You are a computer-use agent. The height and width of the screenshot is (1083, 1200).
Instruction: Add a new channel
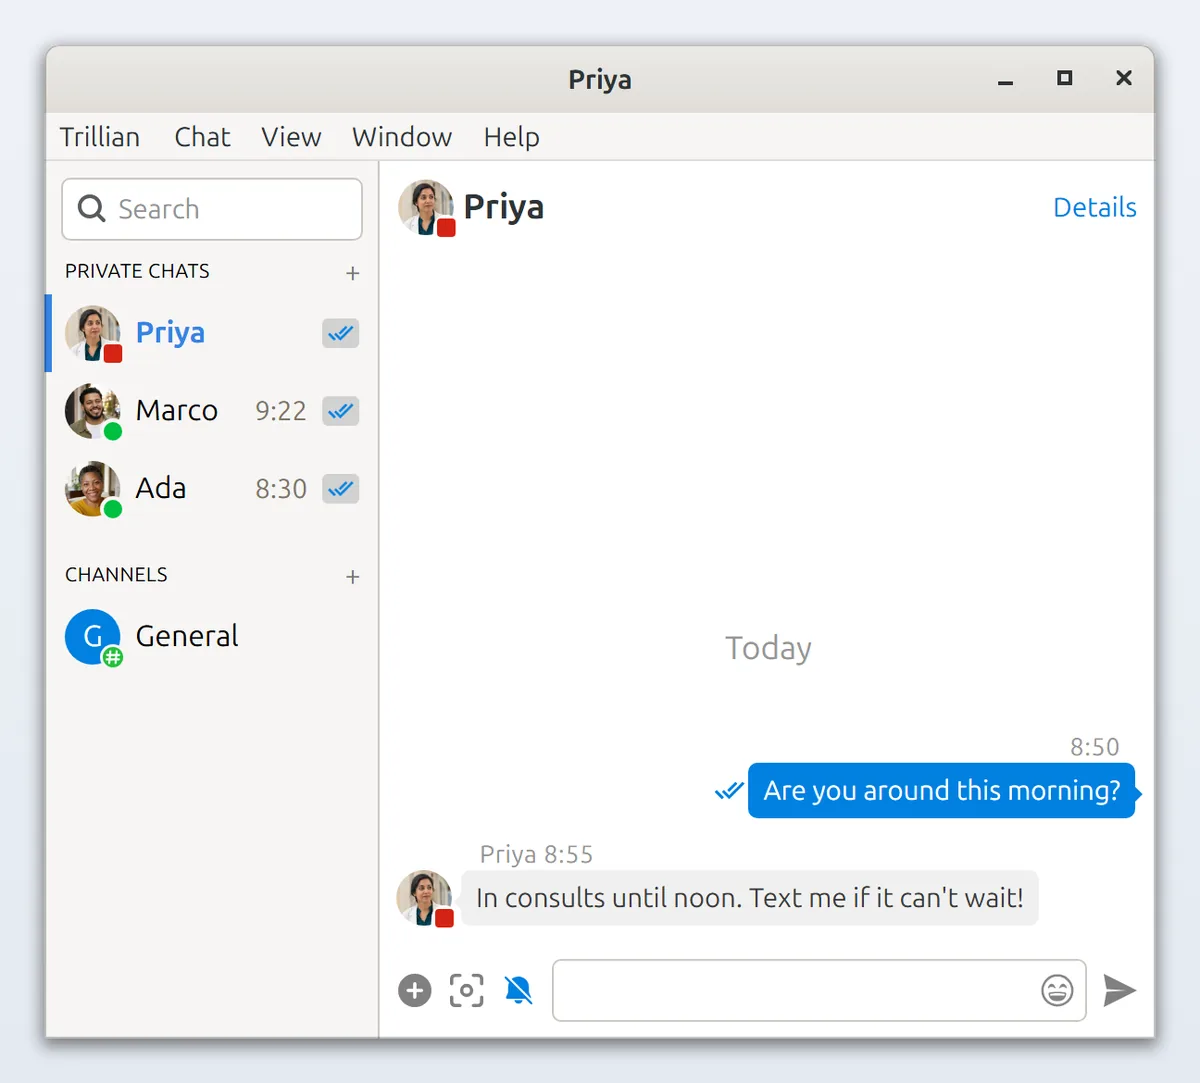pyautogui.click(x=353, y=577)
